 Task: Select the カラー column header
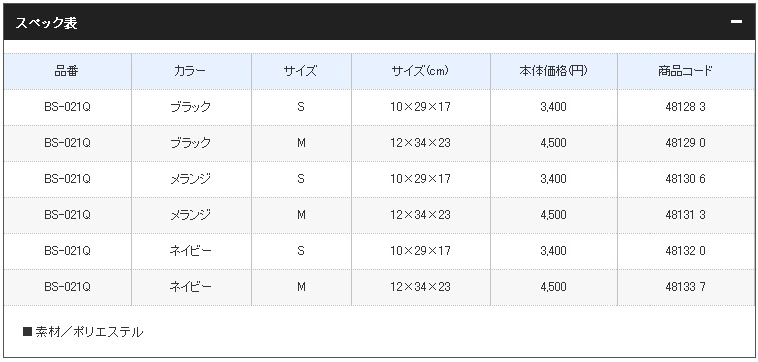(x=191, y=71)
